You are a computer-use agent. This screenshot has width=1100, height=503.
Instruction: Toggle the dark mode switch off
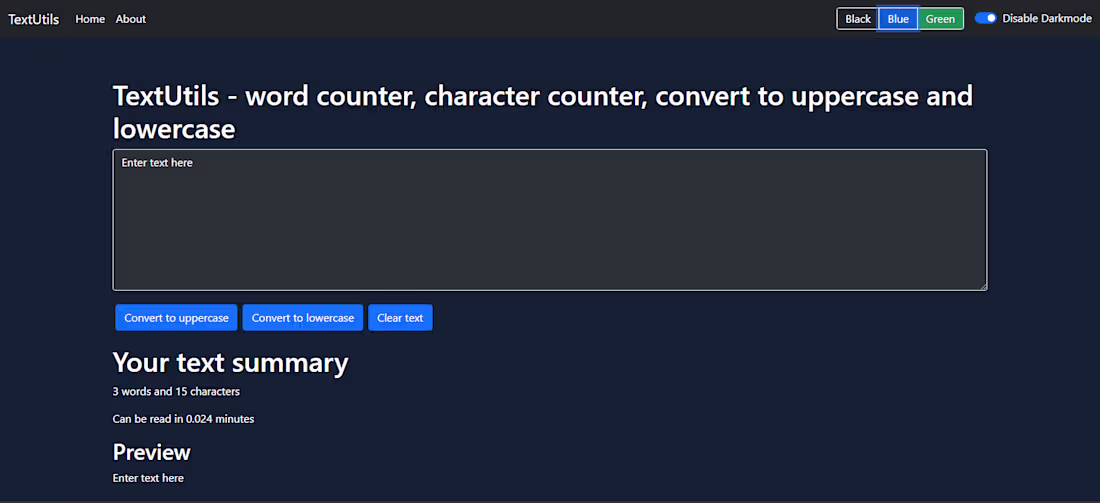(986, 19)
